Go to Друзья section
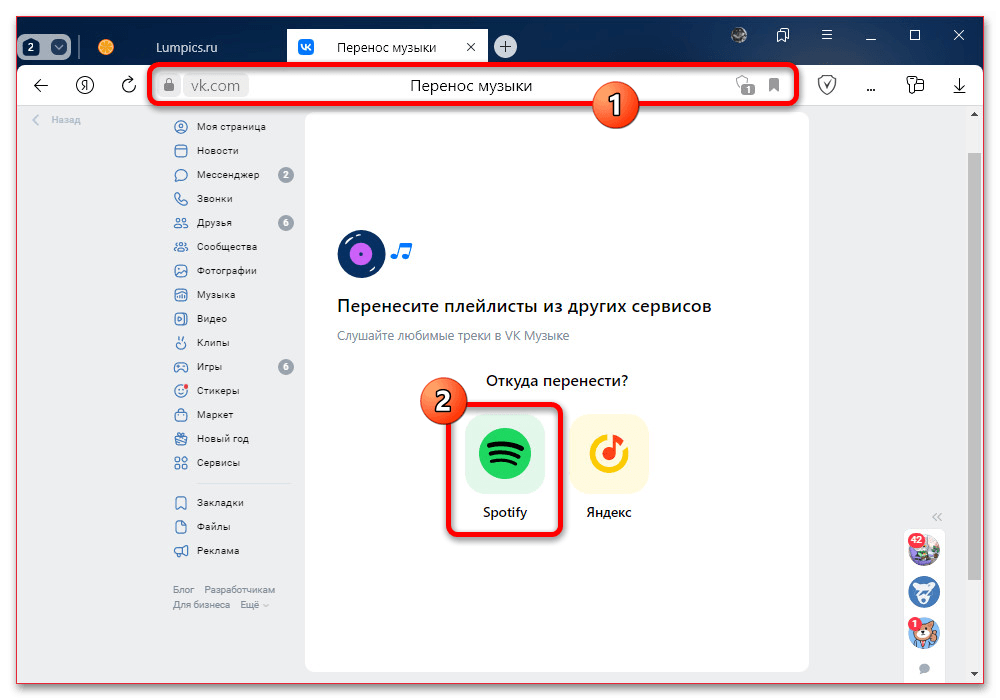Screen dimensions: 1000x700 (231, 223)
